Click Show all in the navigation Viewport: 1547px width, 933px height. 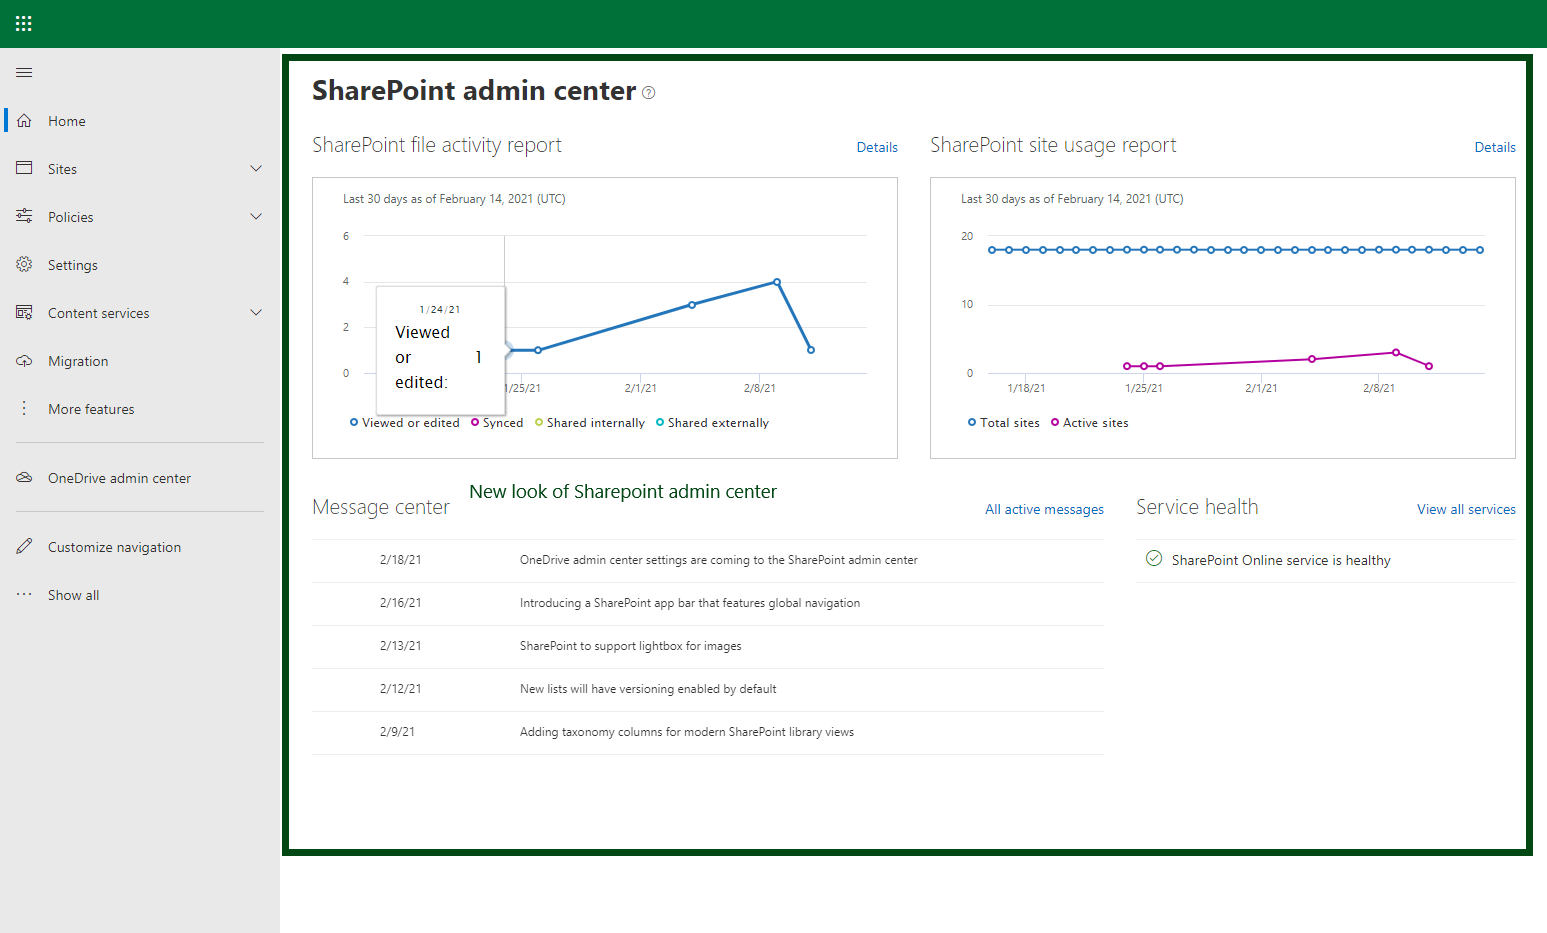(x=74, y=595)
